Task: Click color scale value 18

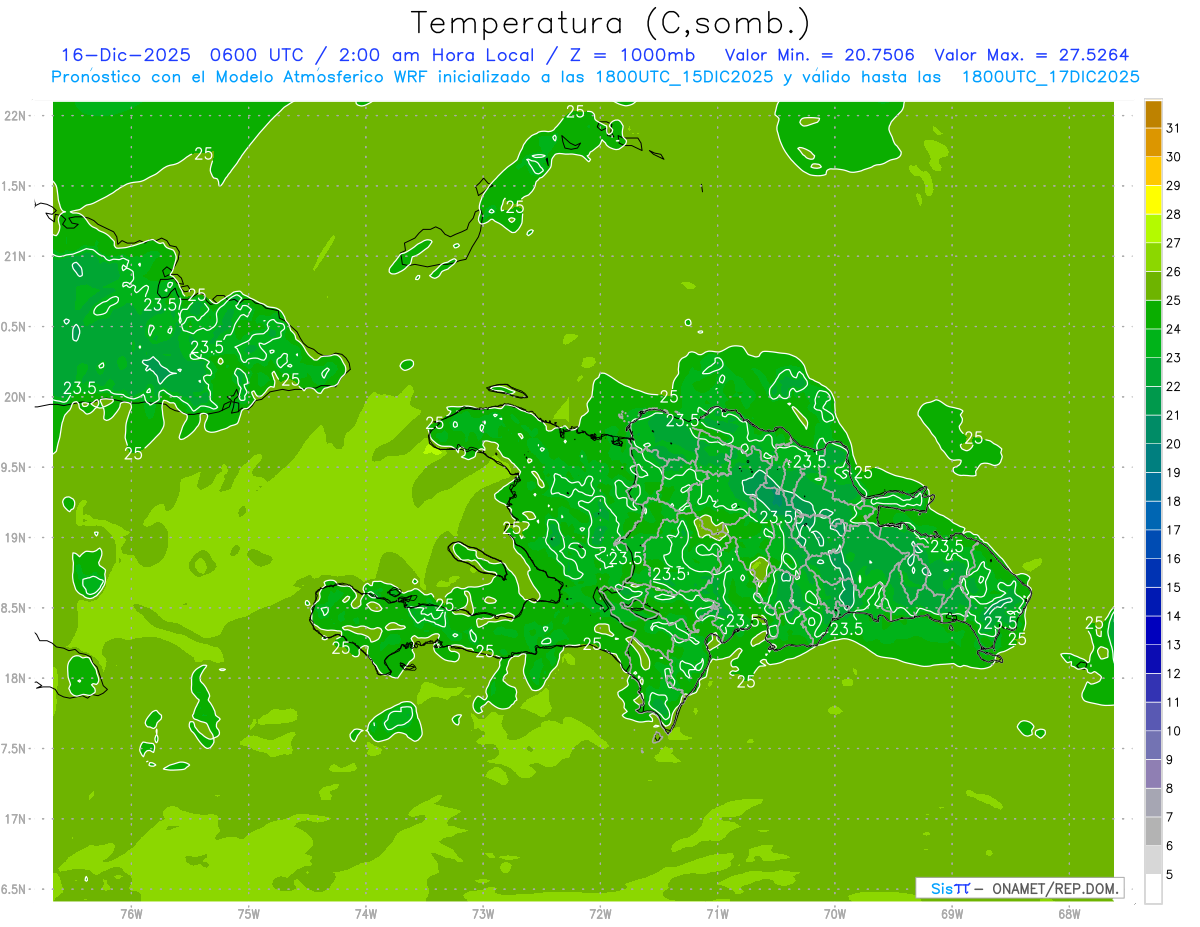Action: 1174,502
